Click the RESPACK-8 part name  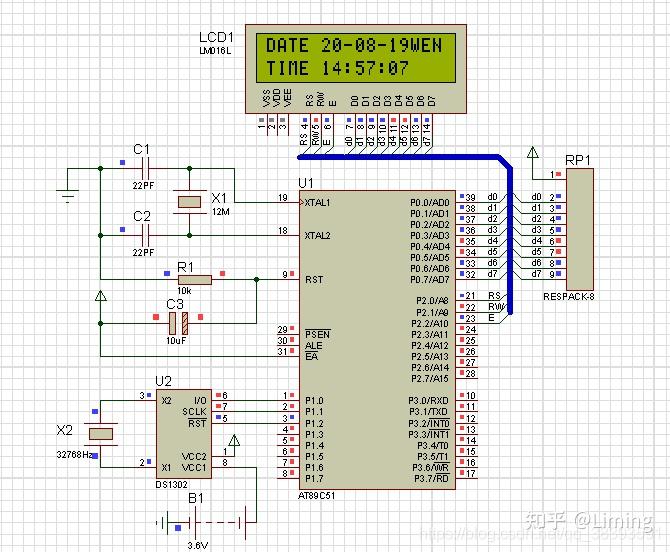pos(569,297)
